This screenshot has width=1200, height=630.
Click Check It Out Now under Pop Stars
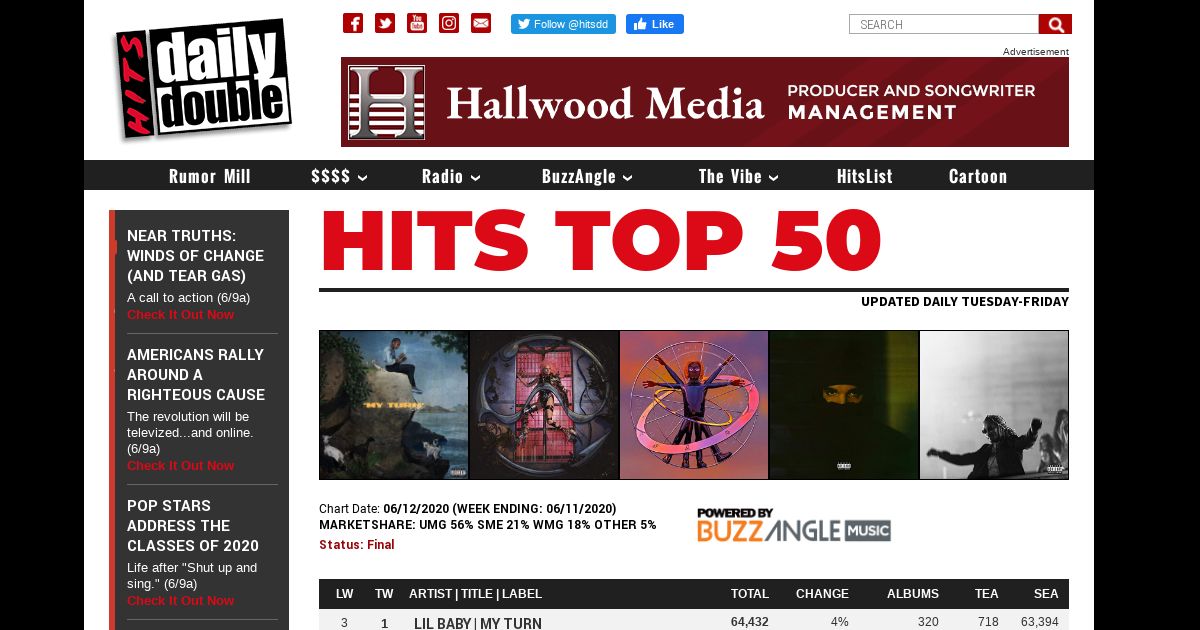pos(180,600)
